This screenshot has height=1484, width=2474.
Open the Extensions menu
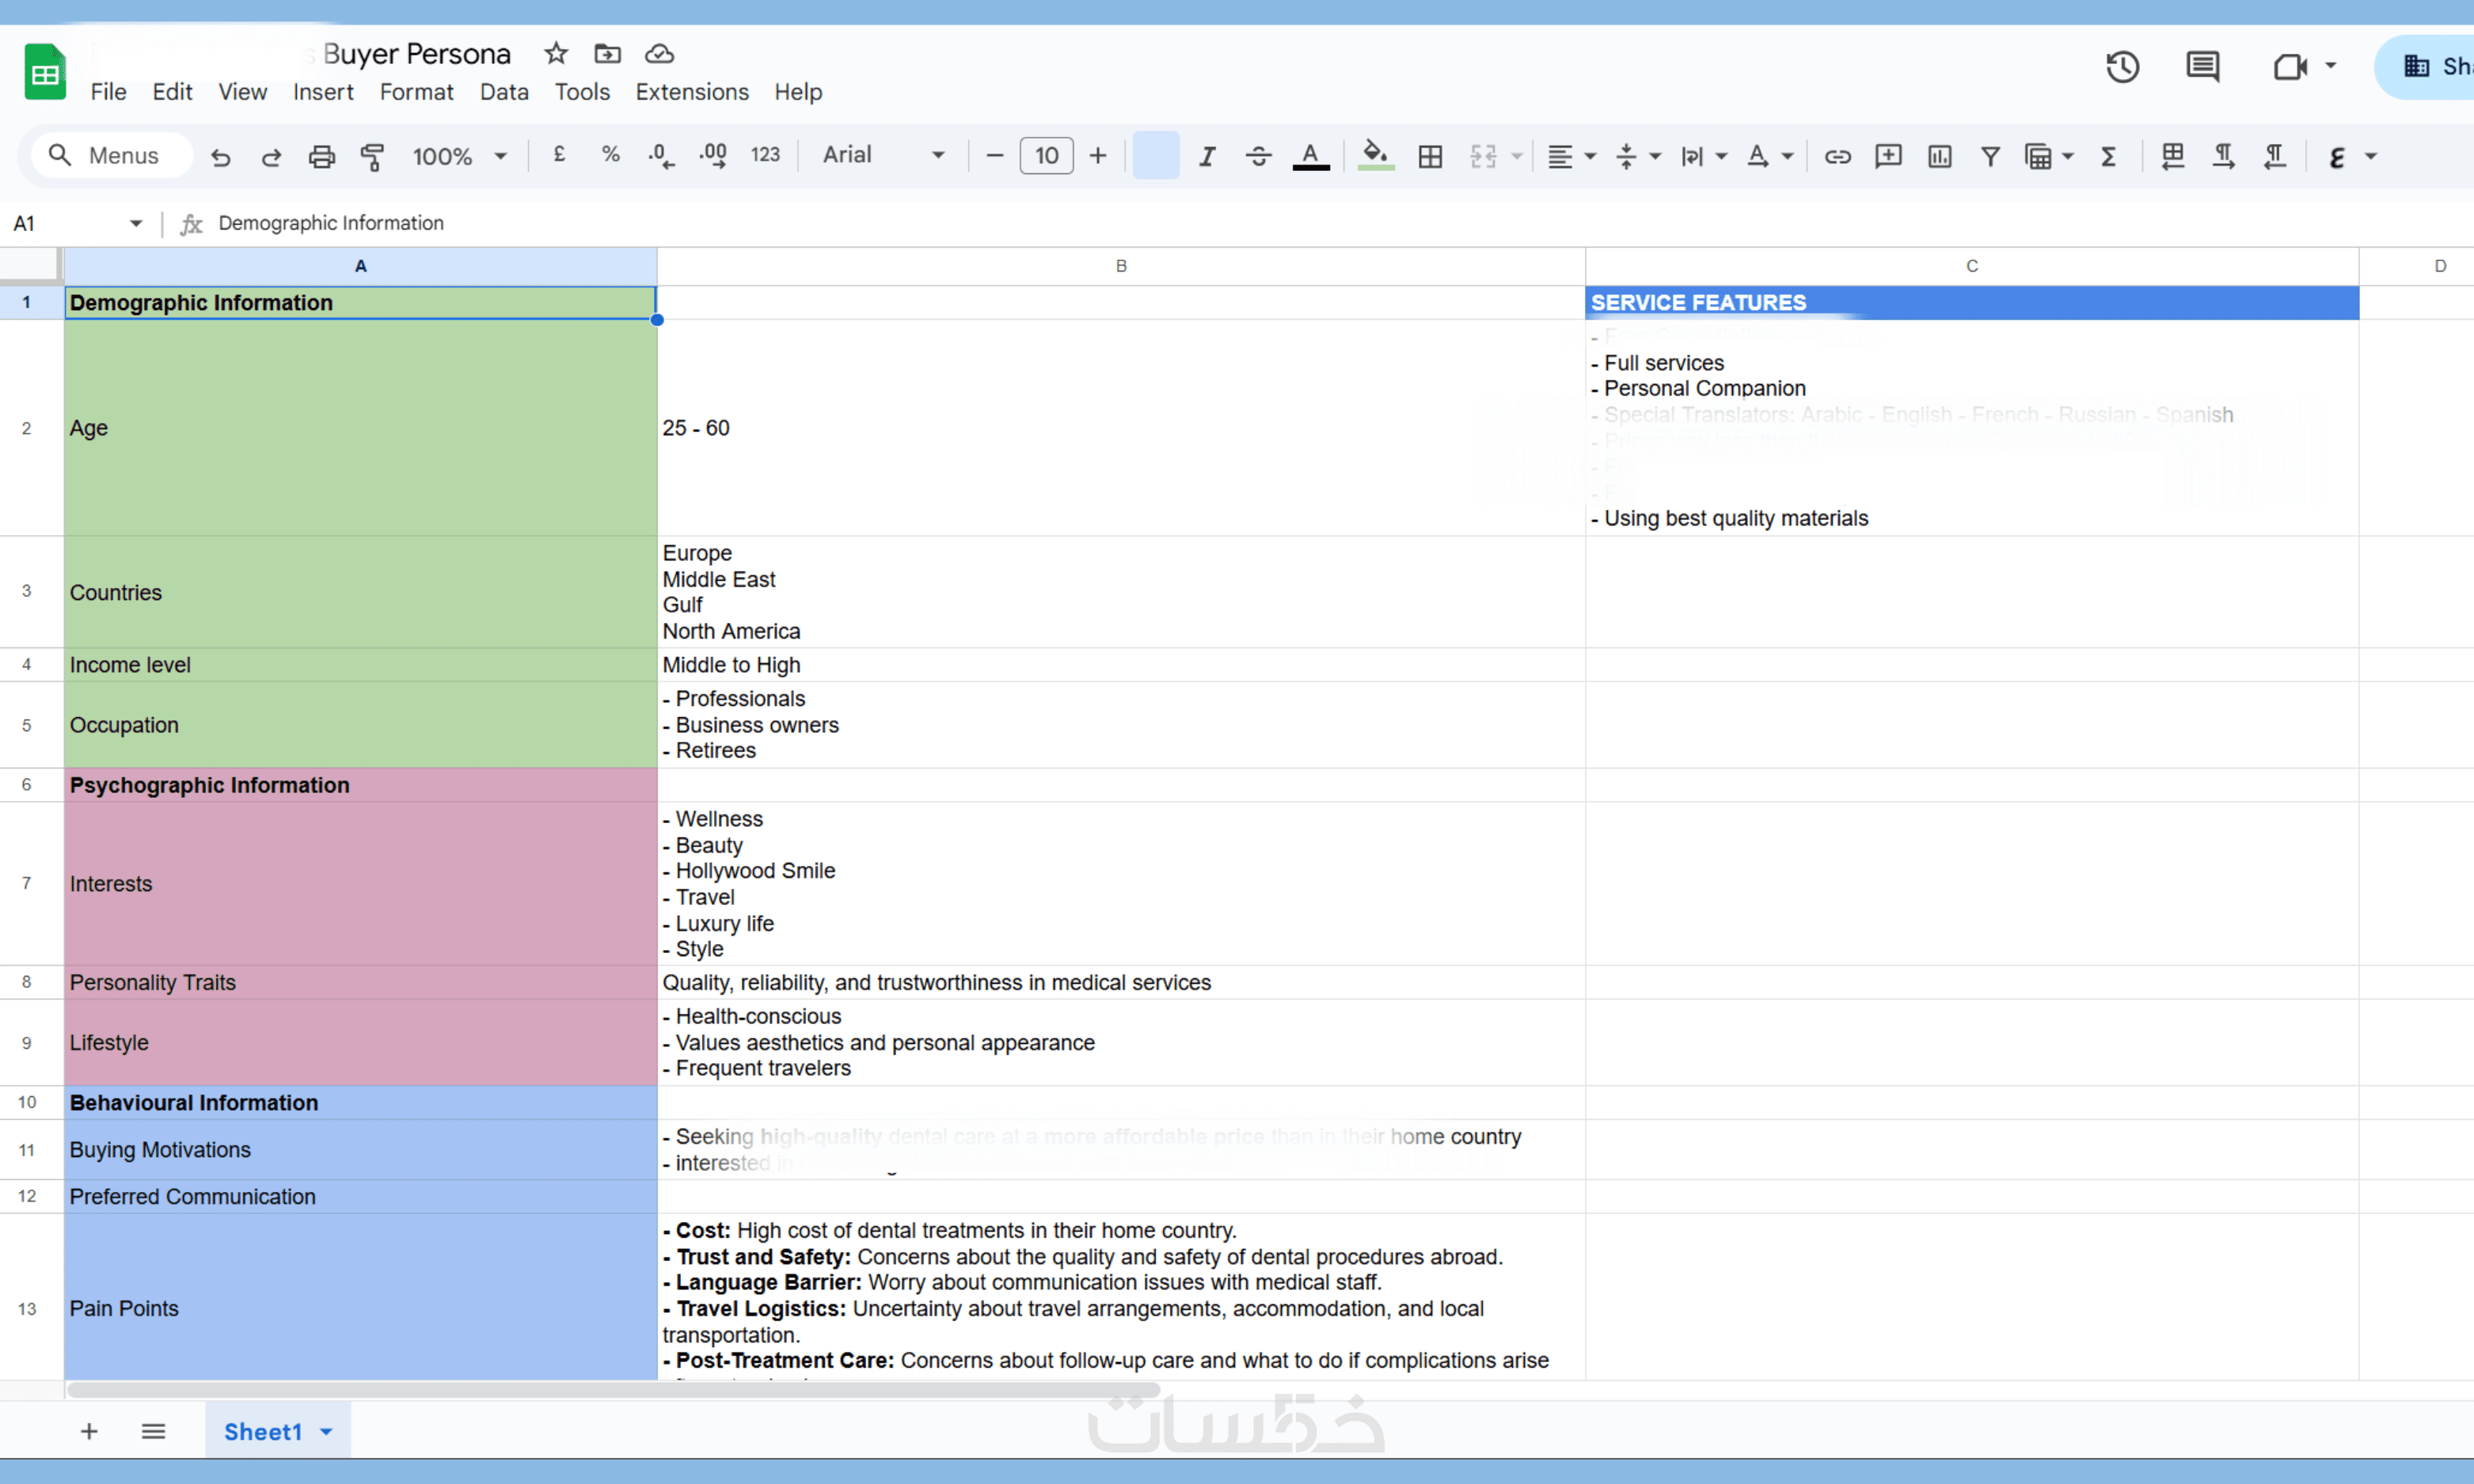[692, 92]
